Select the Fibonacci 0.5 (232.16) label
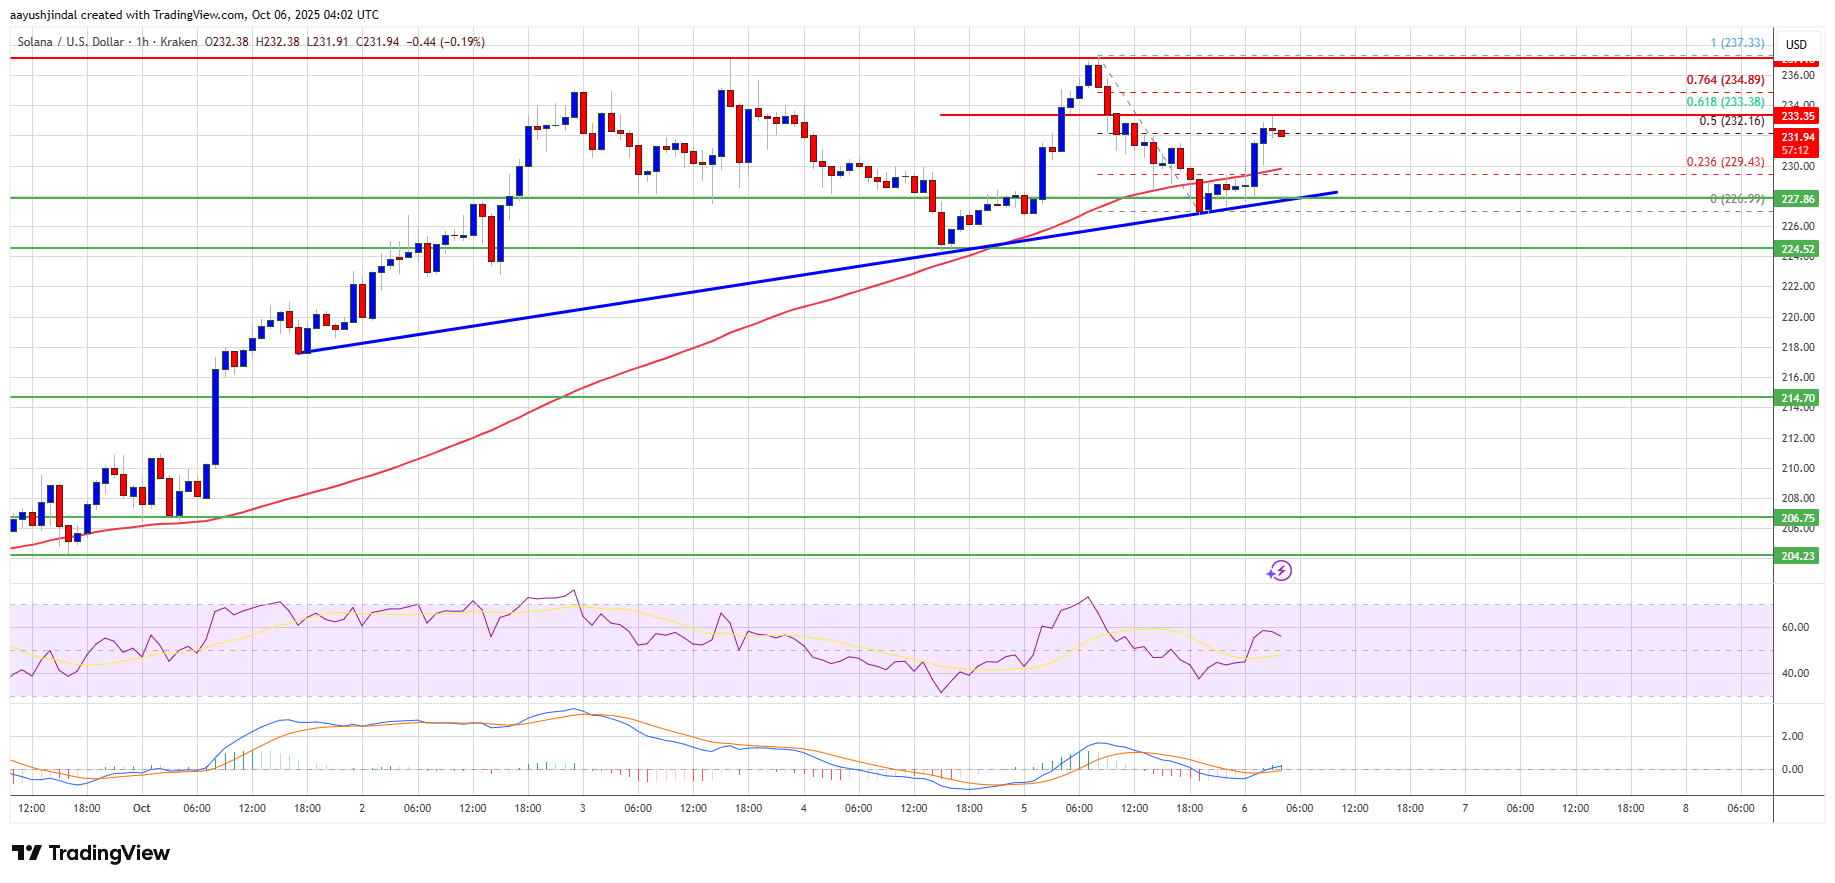This screenshot has height=883, width=1835. [x=1731, y=121]
